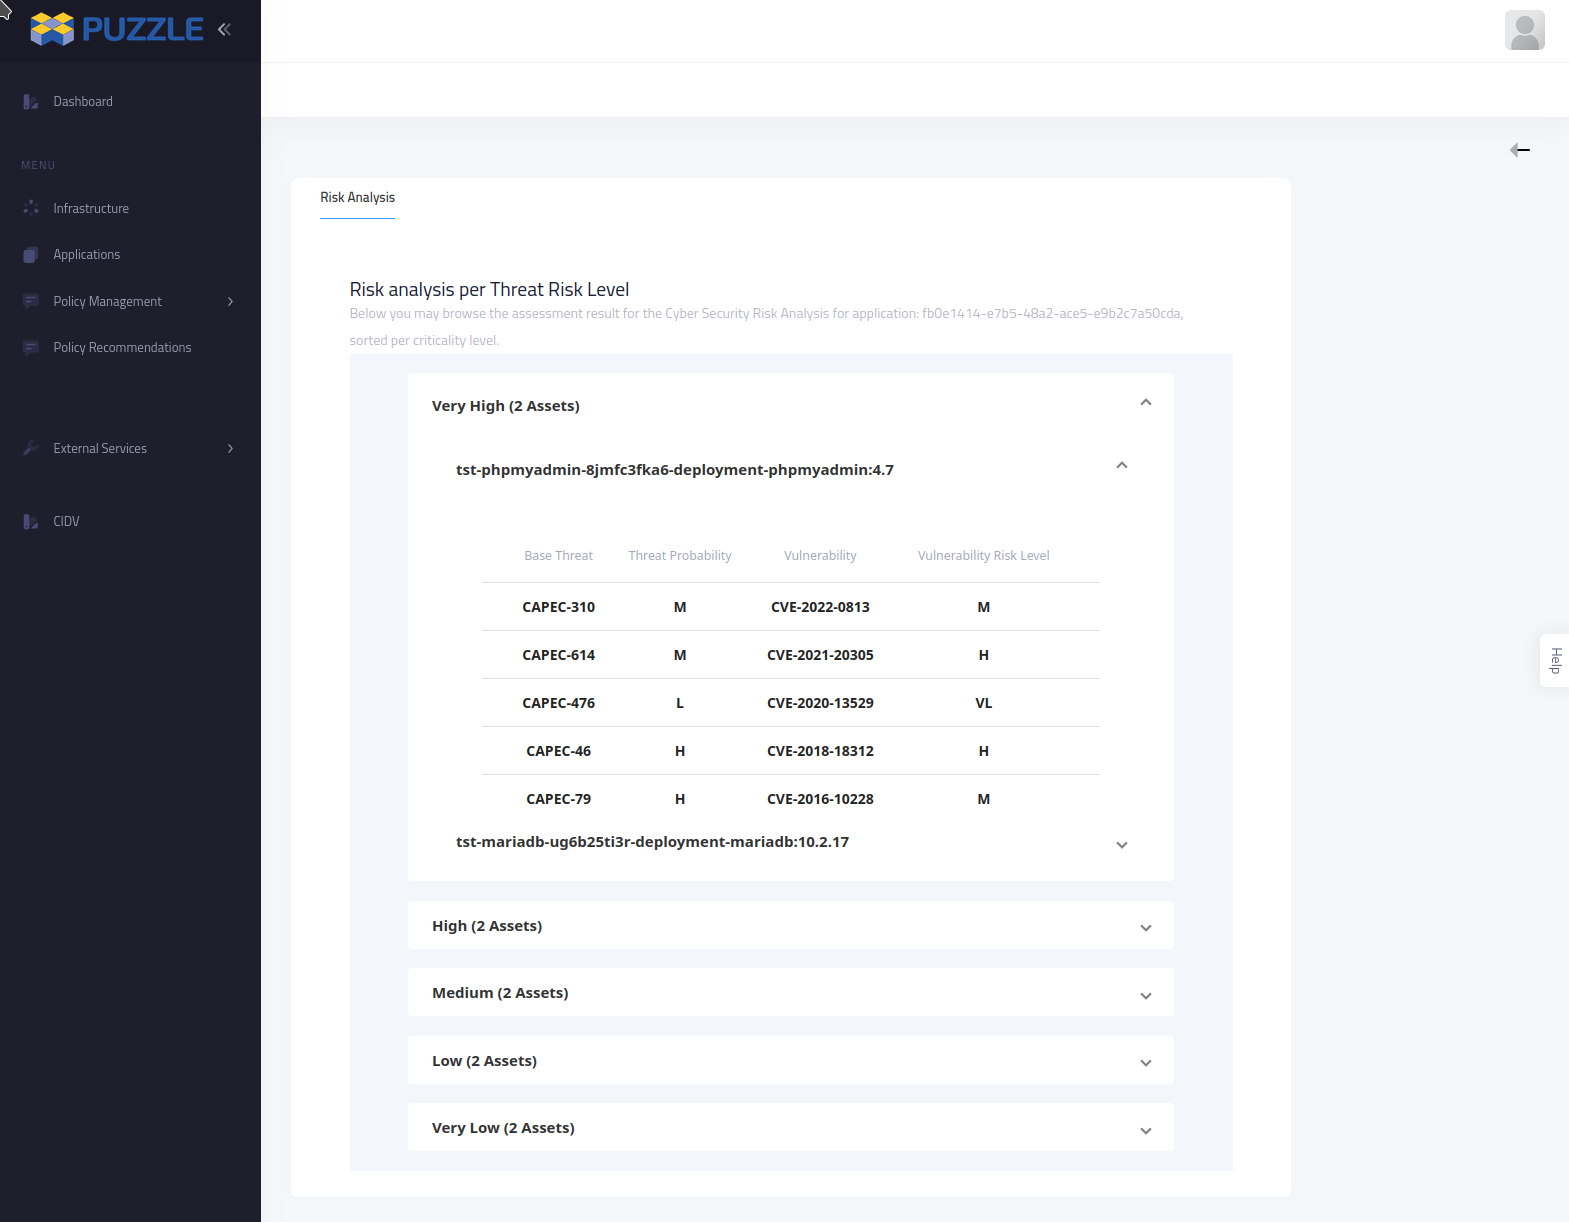This screenshot has width=1569, height=1222.
Task: Select the Risk Analysis tab
Action: coord(357,198)
